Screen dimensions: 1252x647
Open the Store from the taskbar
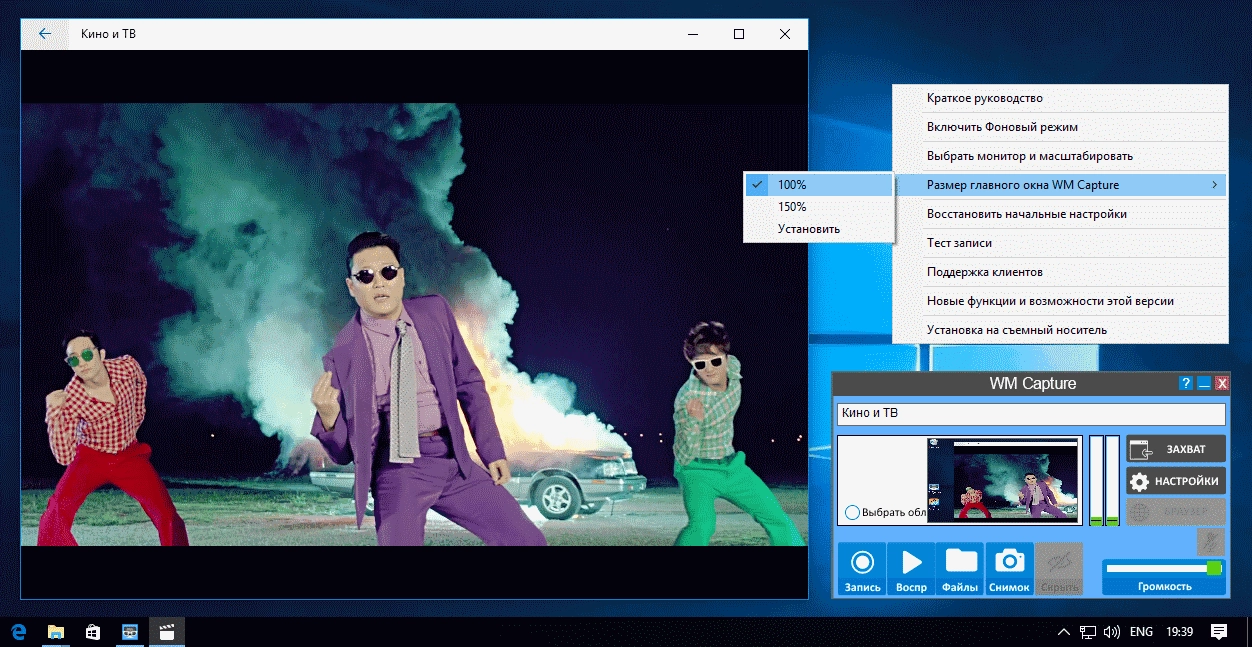93,631
